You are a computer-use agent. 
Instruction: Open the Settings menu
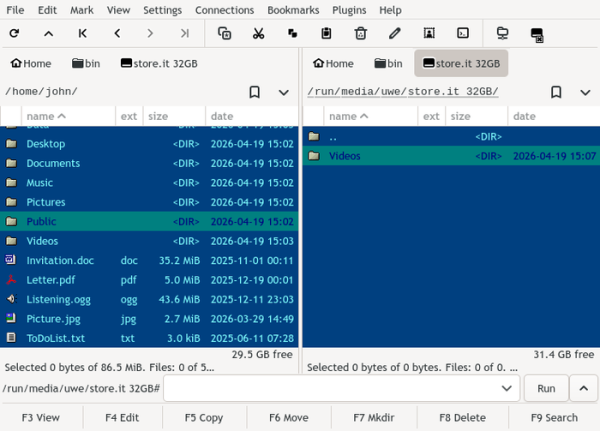point(162,10)
